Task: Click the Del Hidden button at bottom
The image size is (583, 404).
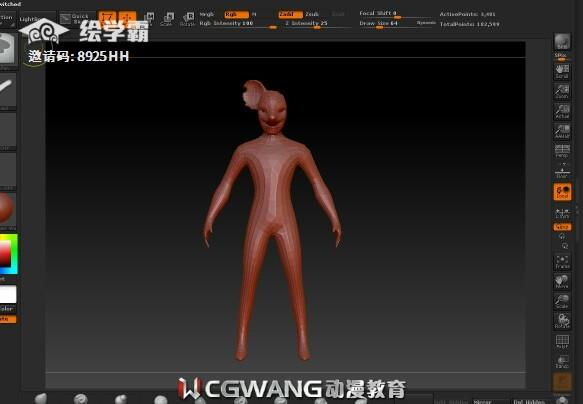Action: click(x=529, y=401)
